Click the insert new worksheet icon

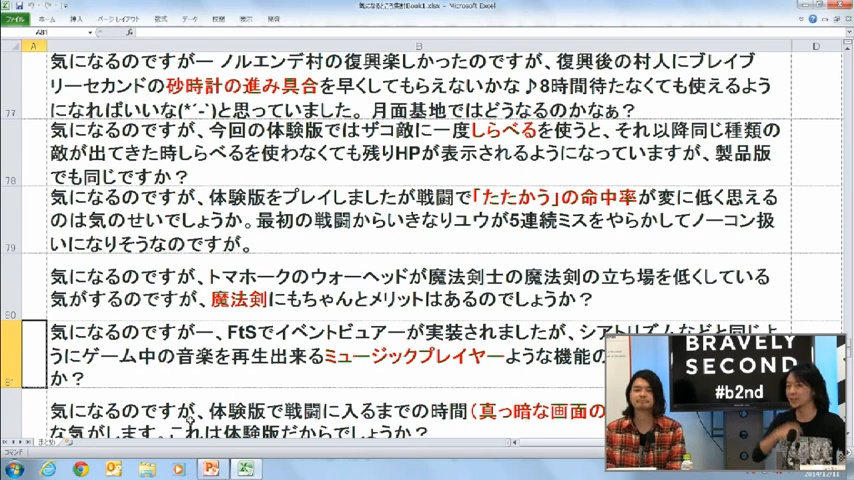69,442
